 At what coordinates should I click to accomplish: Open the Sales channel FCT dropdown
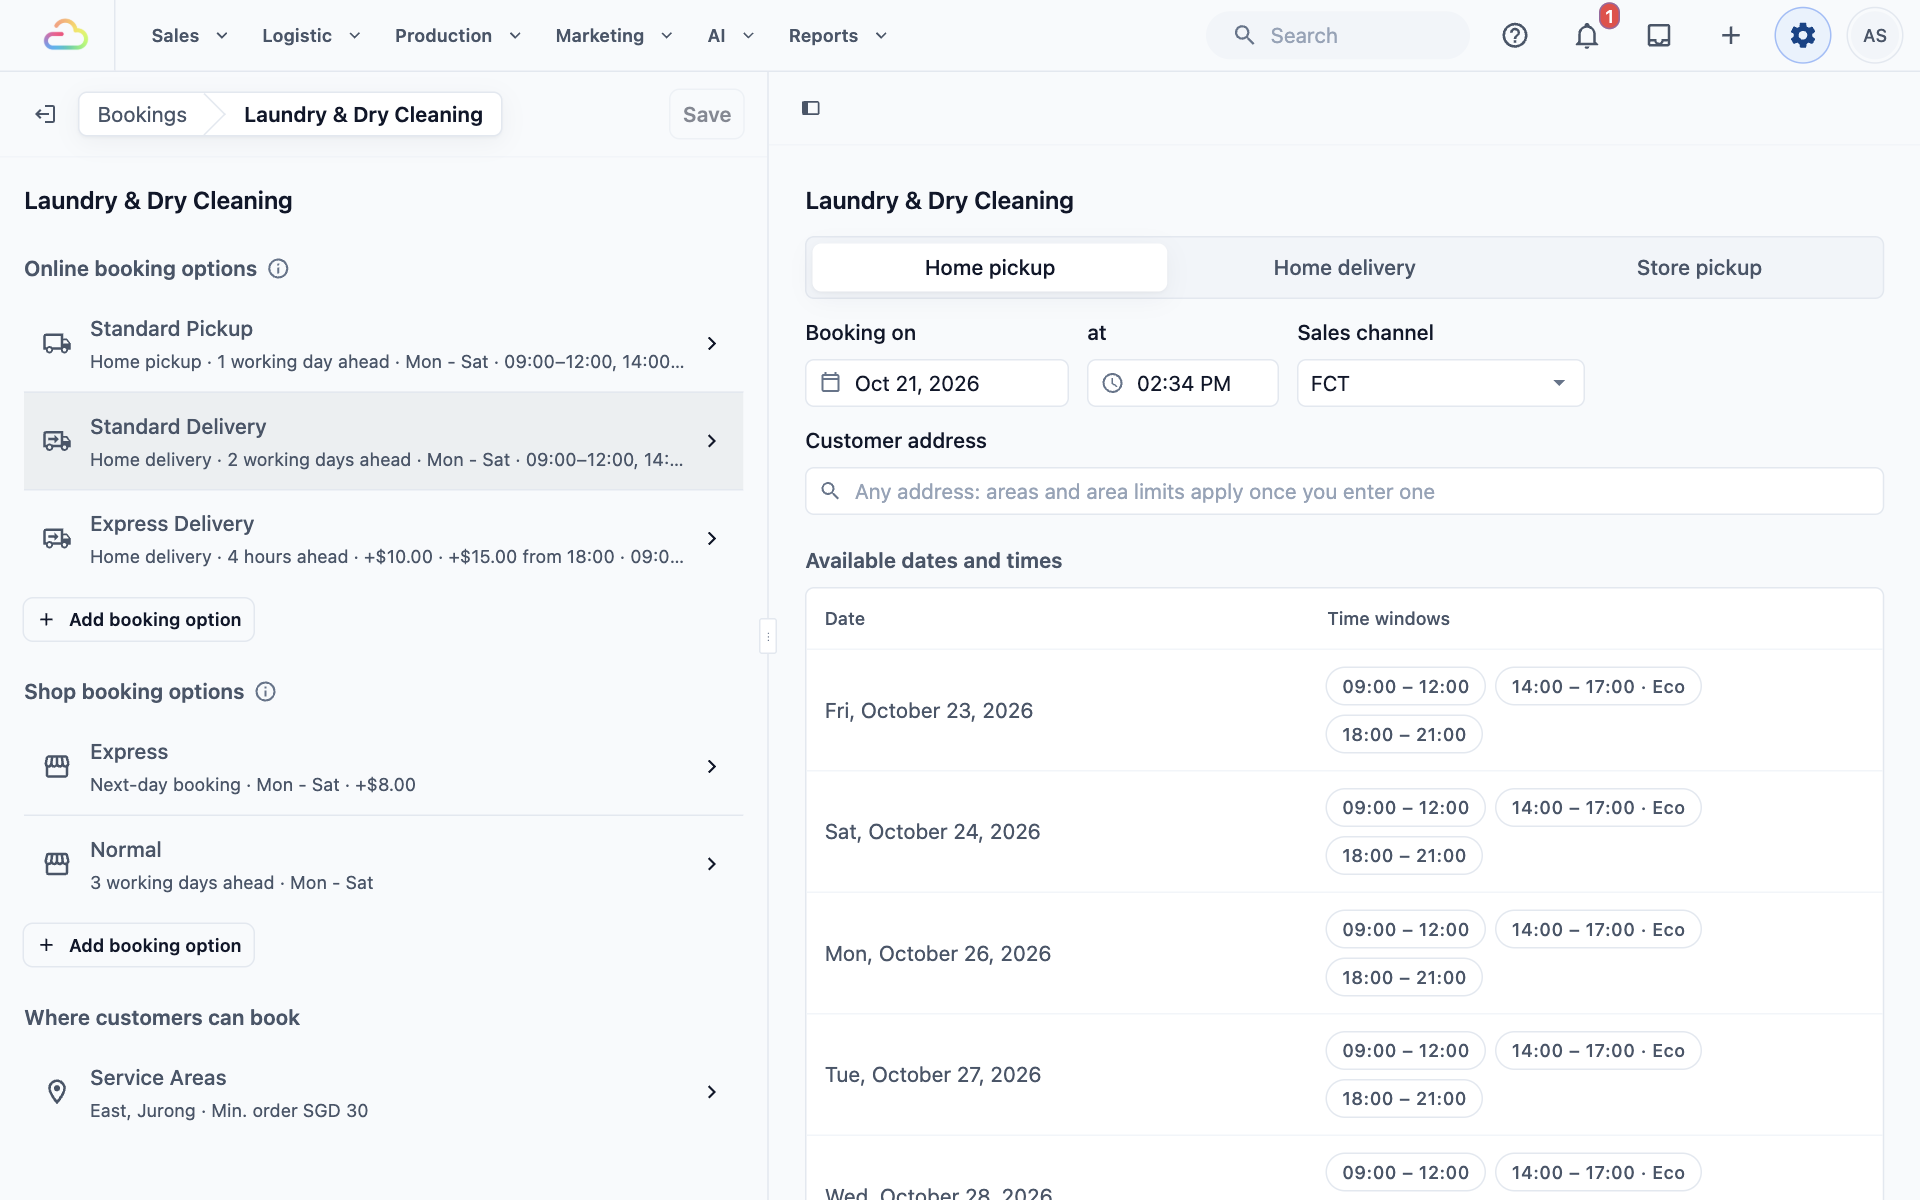pyautogui.click(x=1440, y=383)
